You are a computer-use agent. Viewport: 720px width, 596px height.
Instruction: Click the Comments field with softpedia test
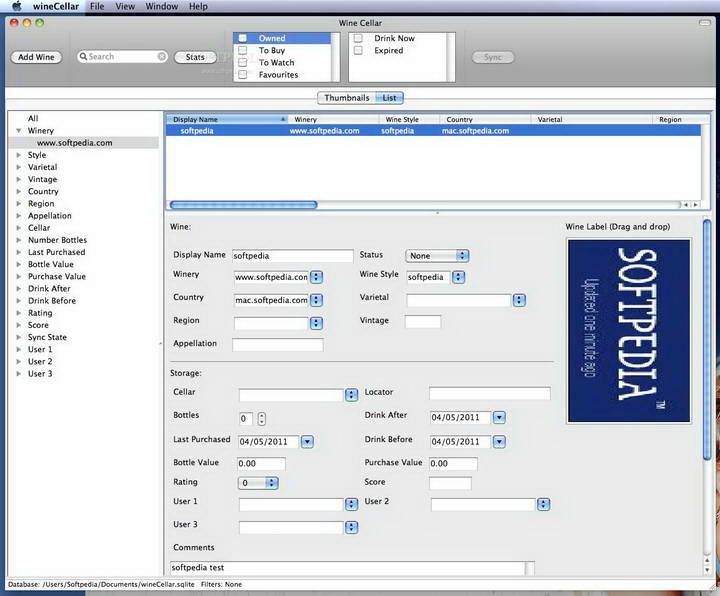point(348,568)
